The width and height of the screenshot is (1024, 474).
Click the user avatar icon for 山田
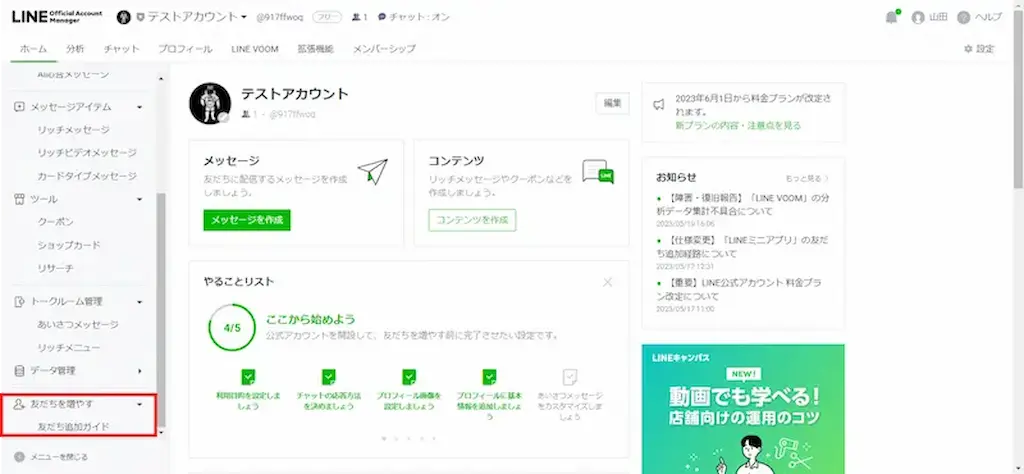918,18
